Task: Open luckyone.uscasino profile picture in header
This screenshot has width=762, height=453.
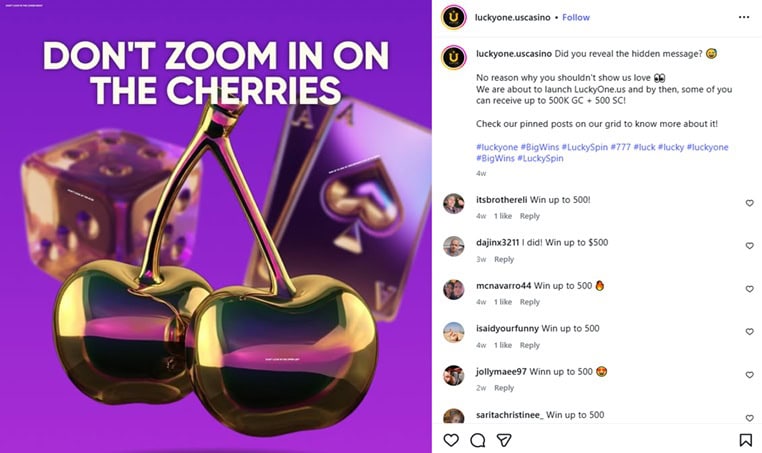Action: (x=454, y=17)
